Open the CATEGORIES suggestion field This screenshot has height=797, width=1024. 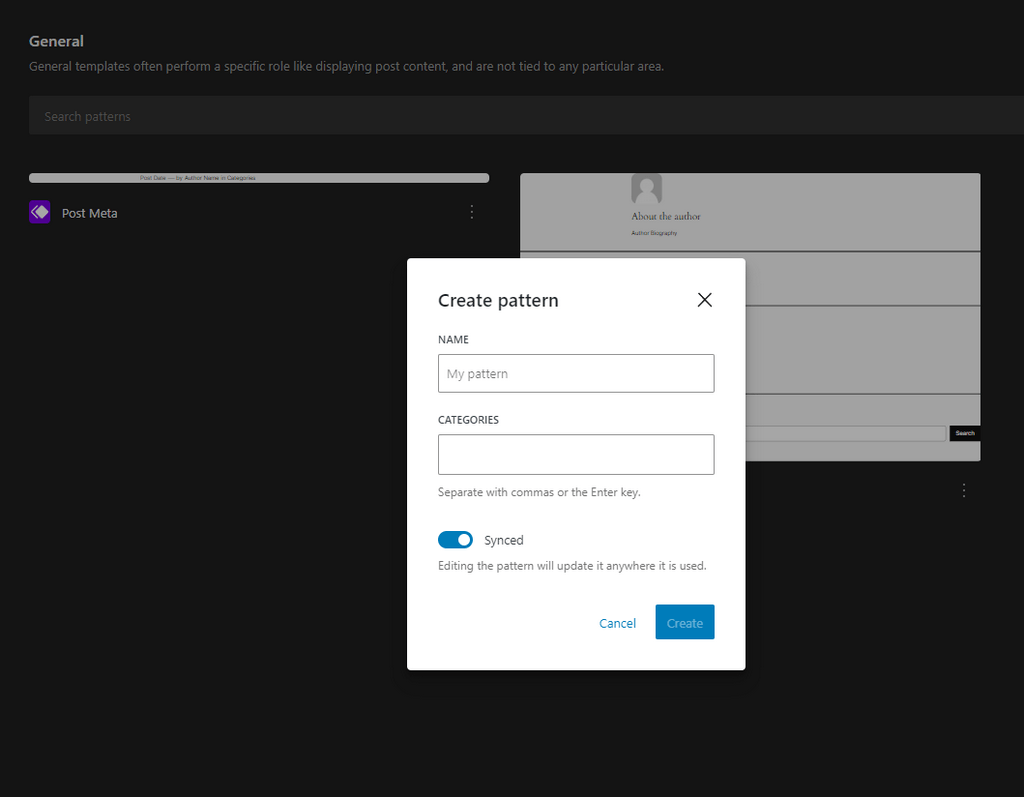point(576,454)
